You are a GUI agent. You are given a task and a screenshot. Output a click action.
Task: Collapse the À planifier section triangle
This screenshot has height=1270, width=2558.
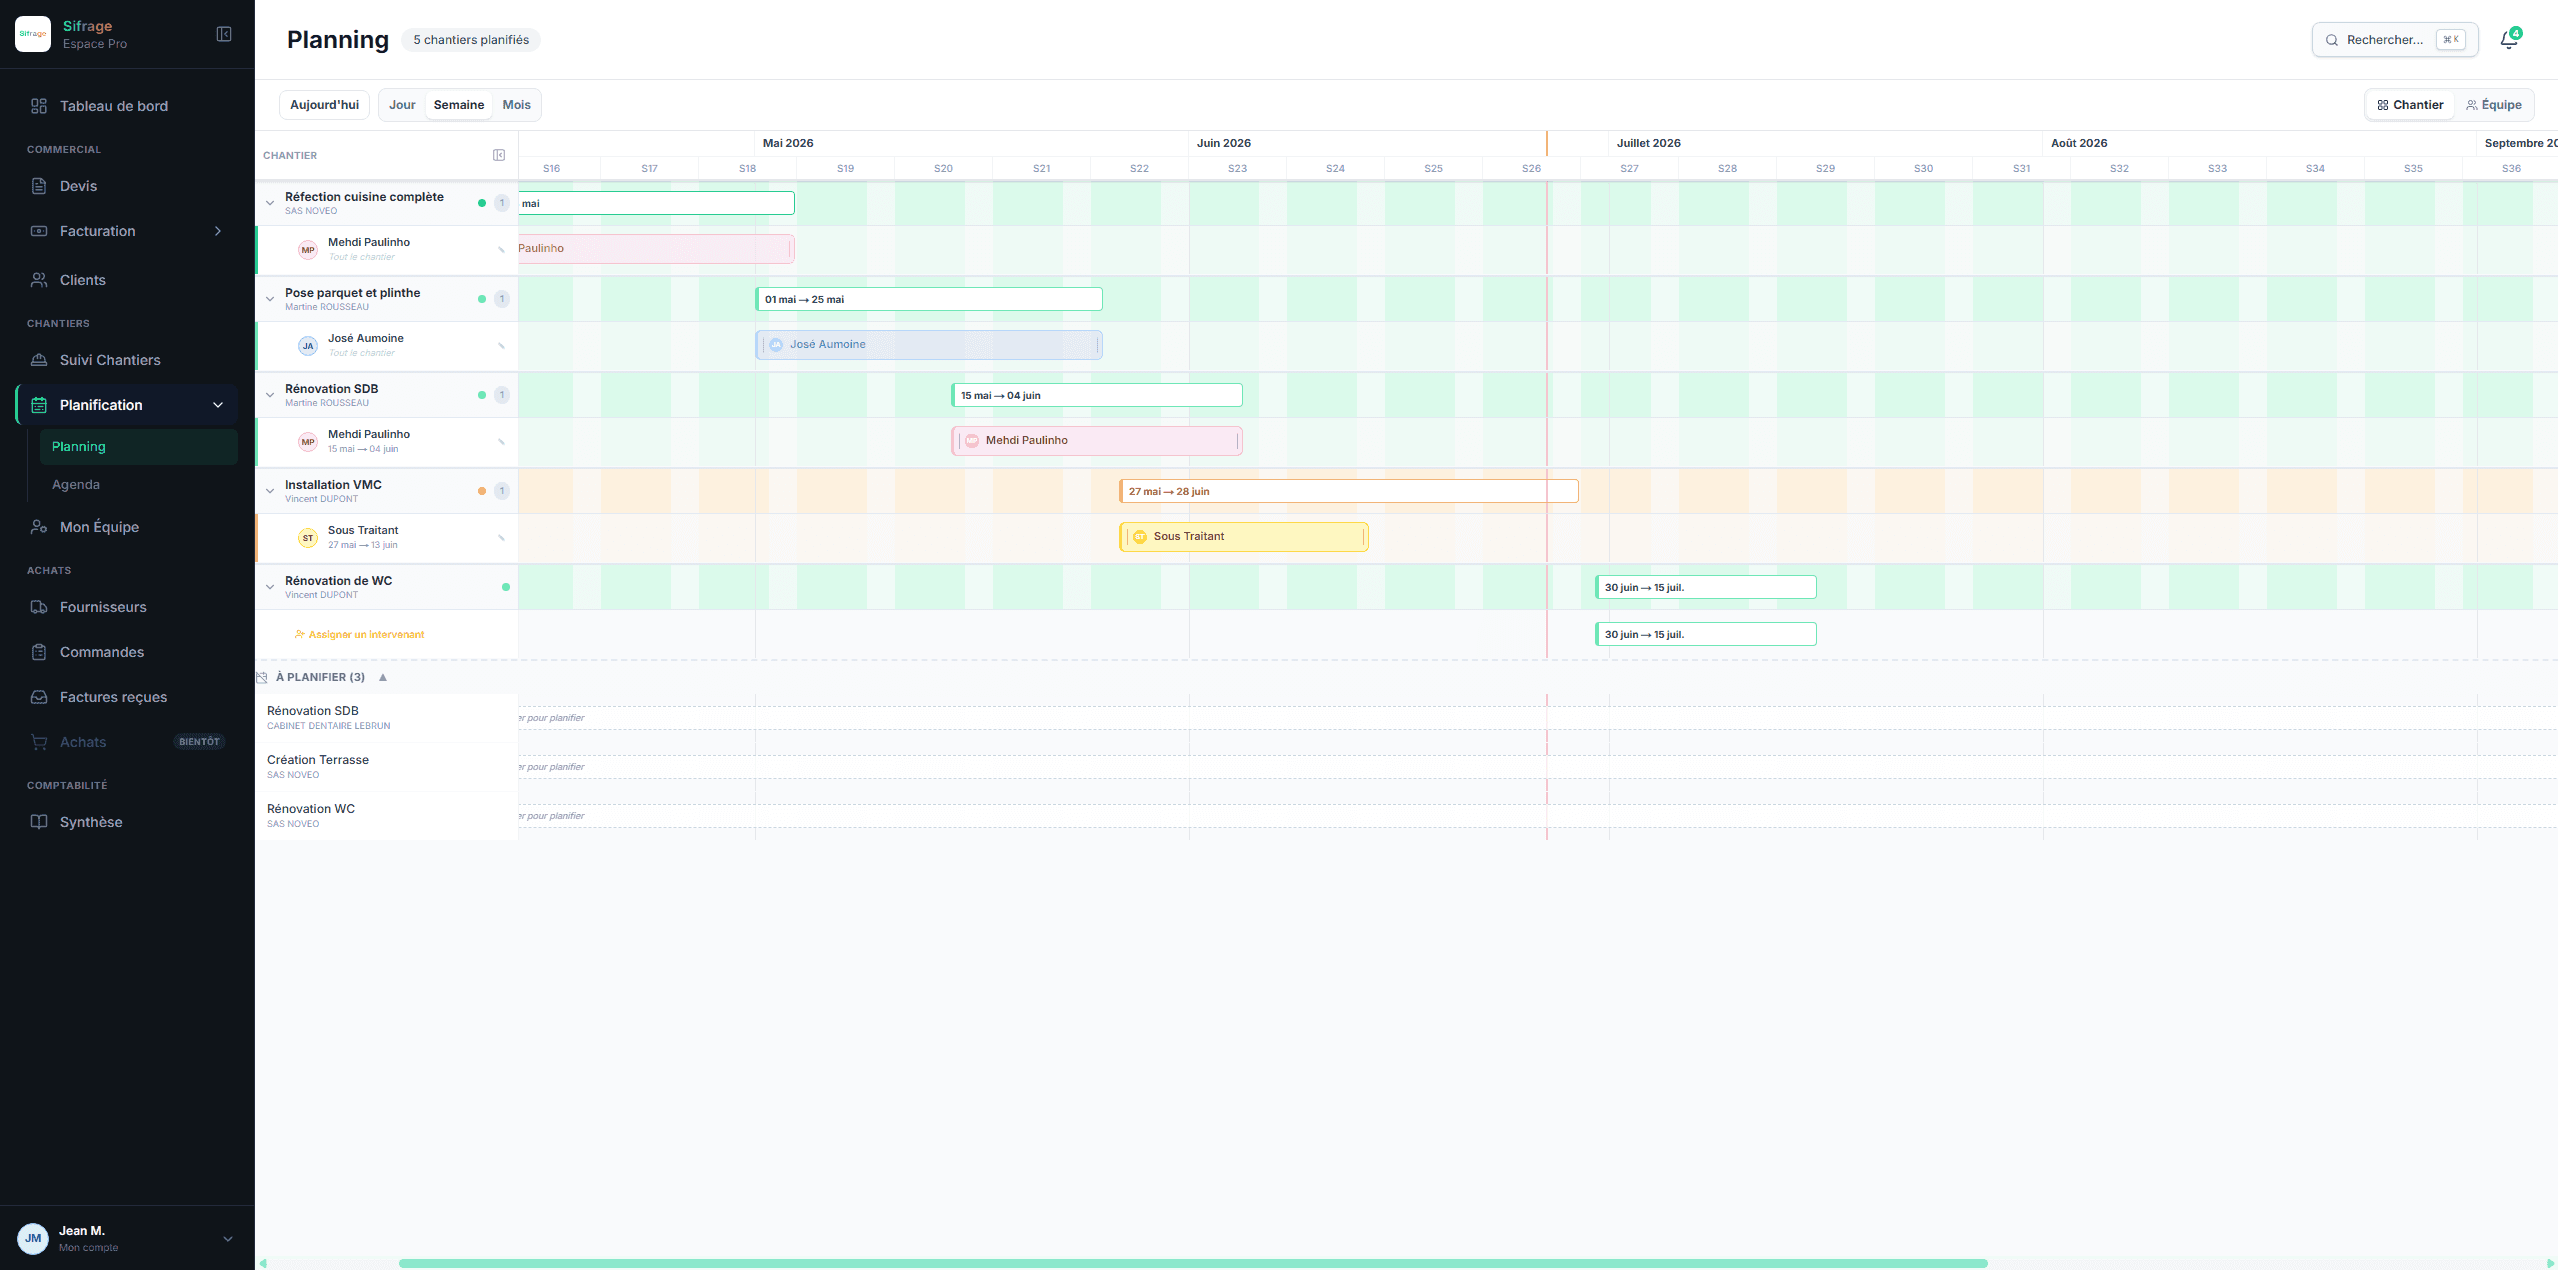pyautogui.click(x=383, y=677)
